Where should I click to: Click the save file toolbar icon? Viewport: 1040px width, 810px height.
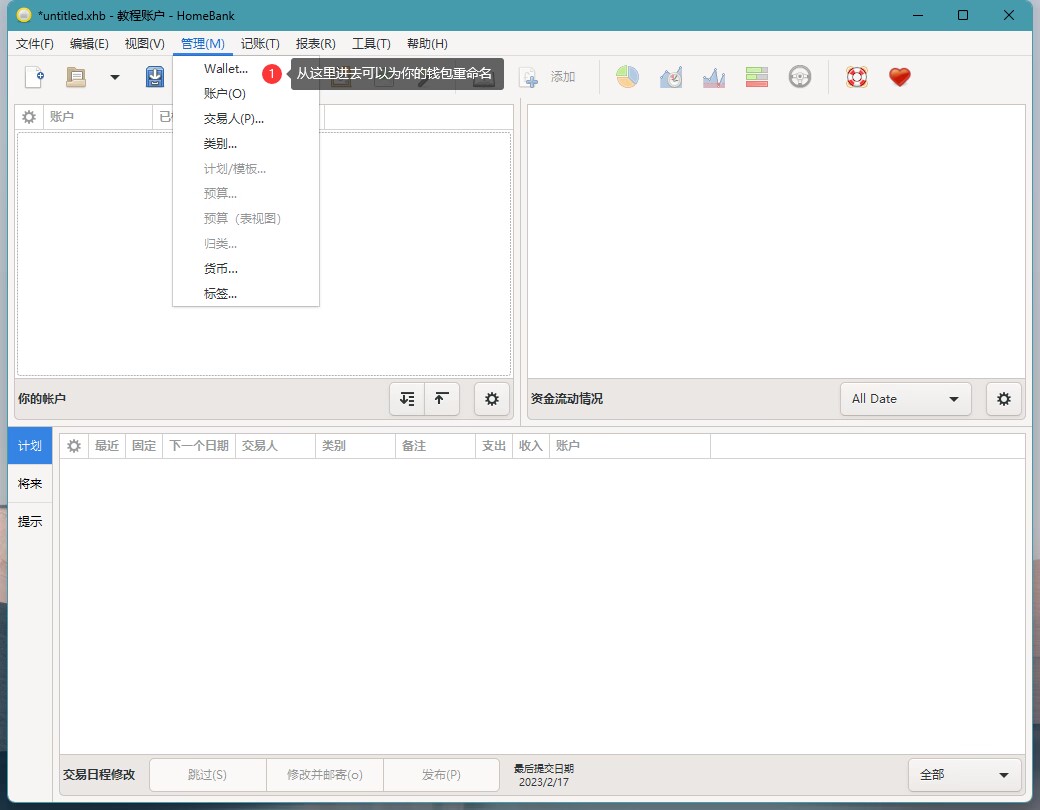[x=155, y=77]
